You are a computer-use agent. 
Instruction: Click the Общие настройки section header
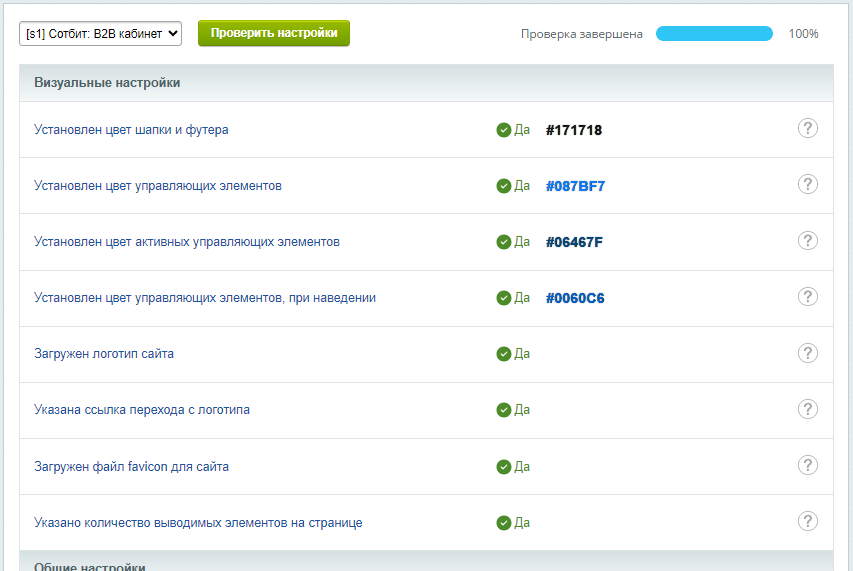coord(426,561)
